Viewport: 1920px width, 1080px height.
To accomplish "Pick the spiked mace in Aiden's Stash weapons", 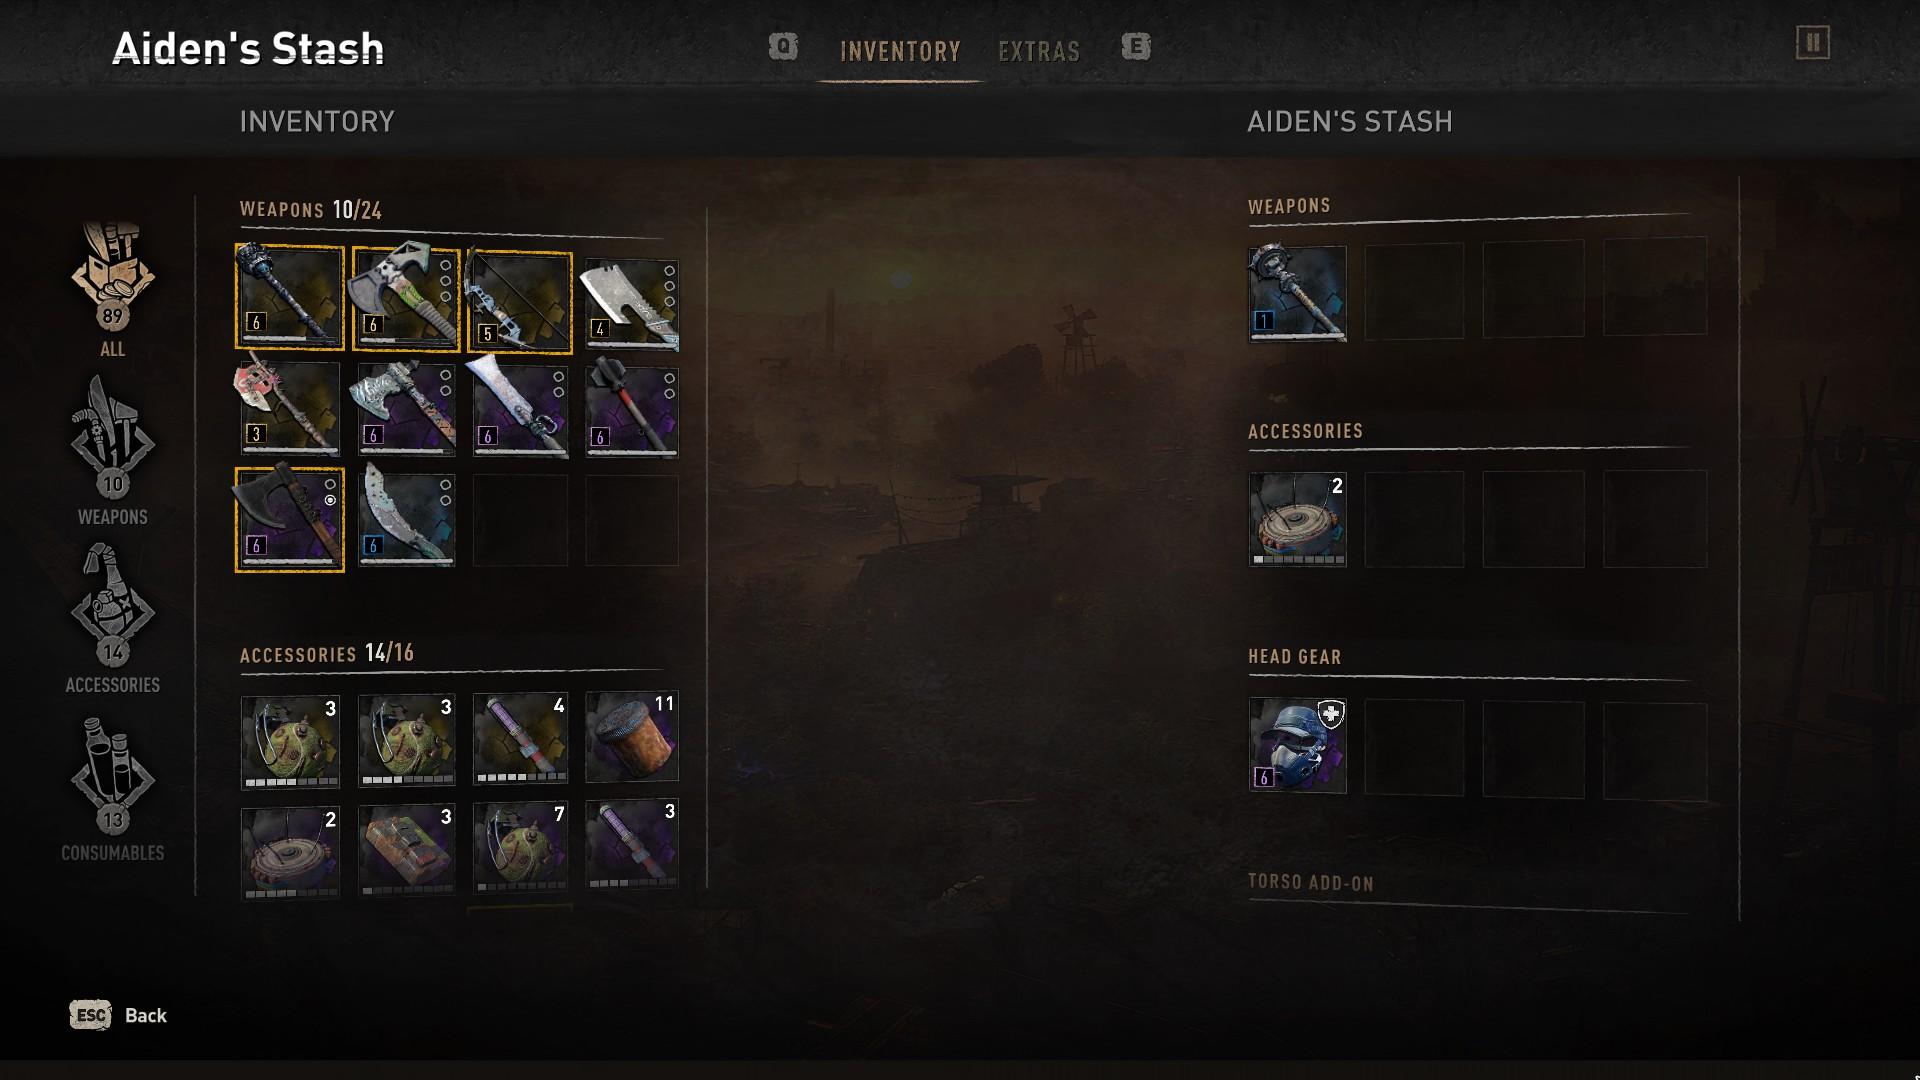I will click(1297, 293).
